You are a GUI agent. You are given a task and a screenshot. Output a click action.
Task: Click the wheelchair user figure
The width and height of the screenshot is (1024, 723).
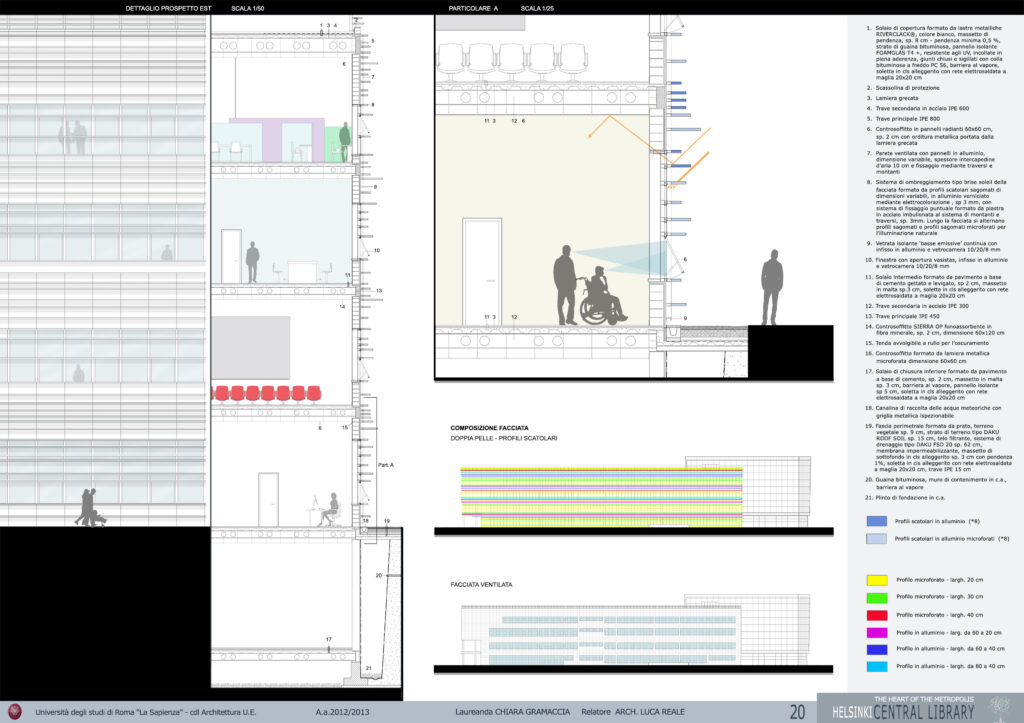pyautogui.click(x=600, y=296)
